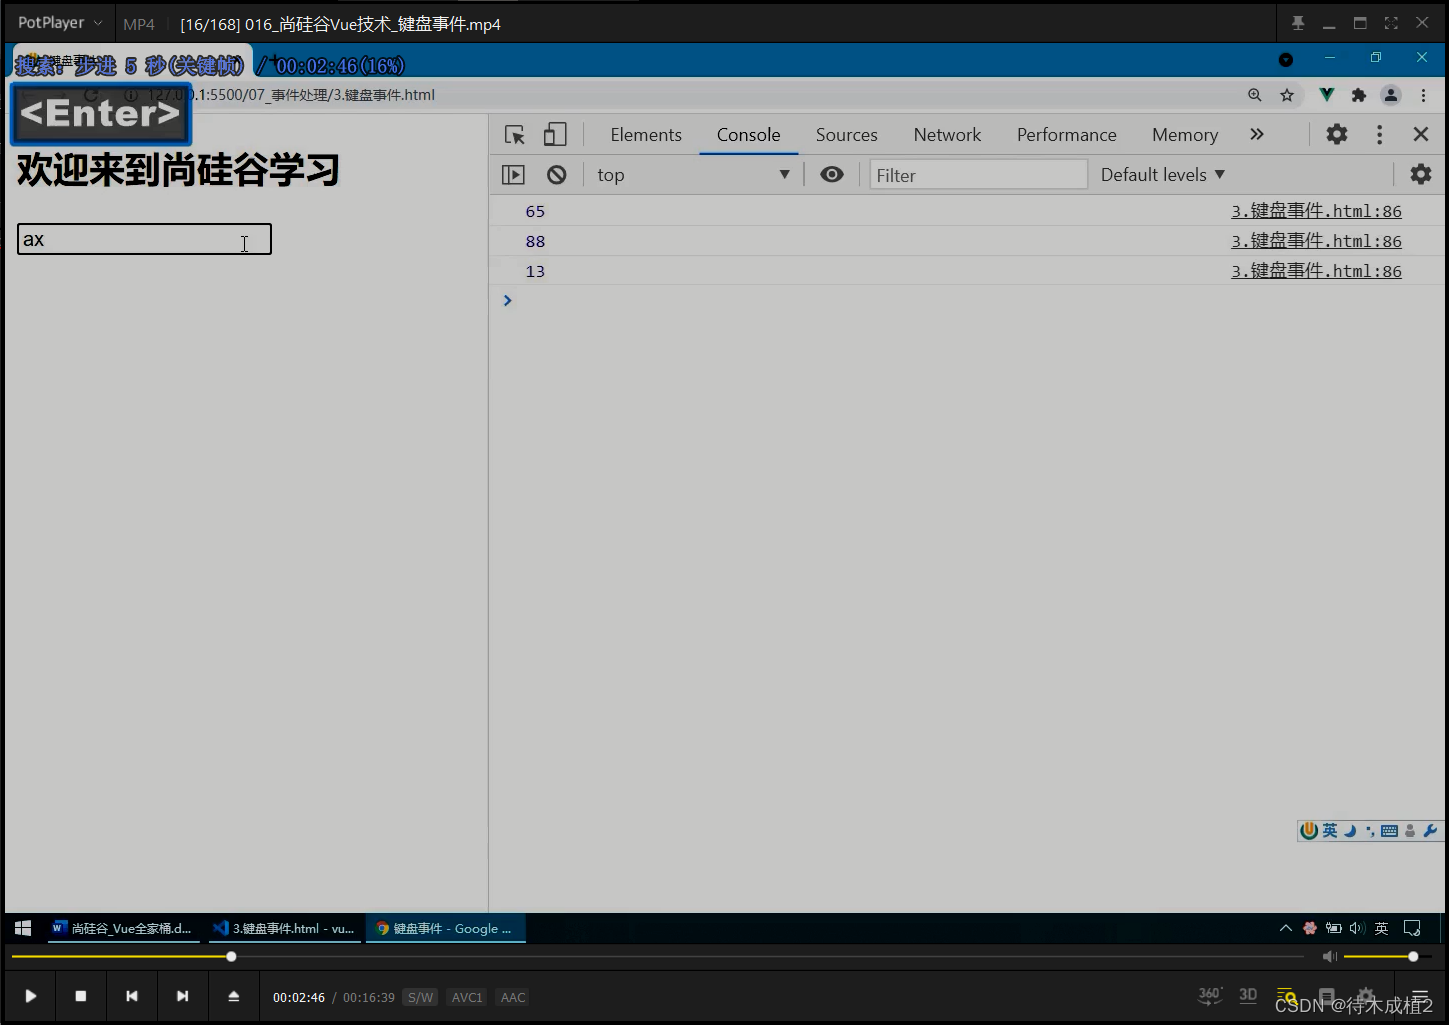
Task: Toggle PotPlayer fullscreen icon
Action: (x=1391, y=23)
